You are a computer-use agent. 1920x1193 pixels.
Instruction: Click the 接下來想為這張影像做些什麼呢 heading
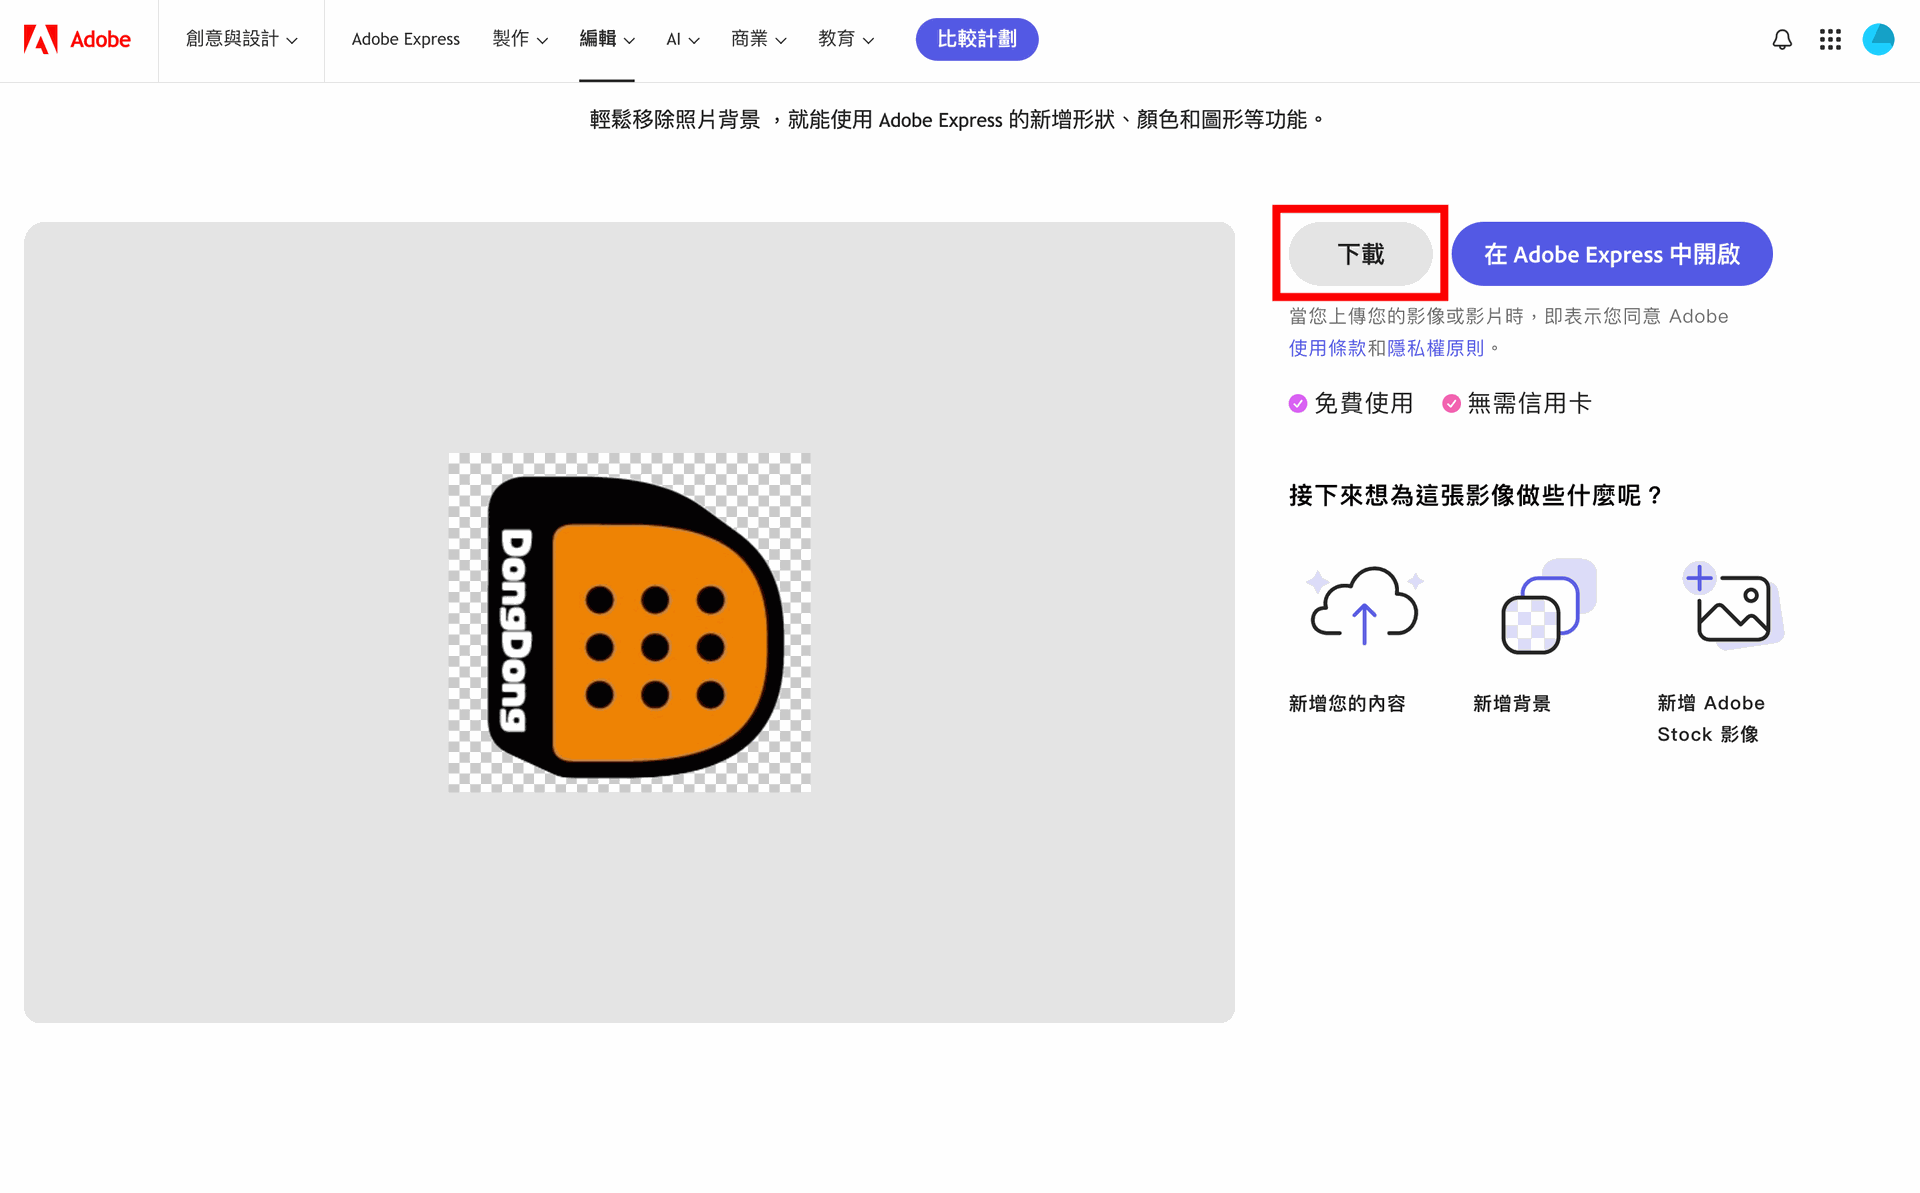[1476, 495]
